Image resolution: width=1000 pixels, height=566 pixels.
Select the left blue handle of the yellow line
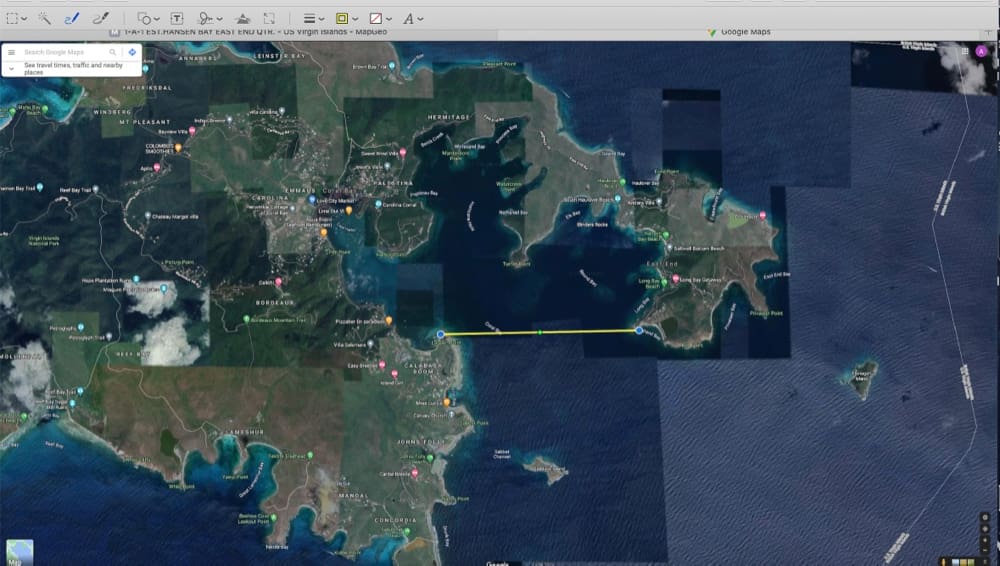(x=441, y=334)
